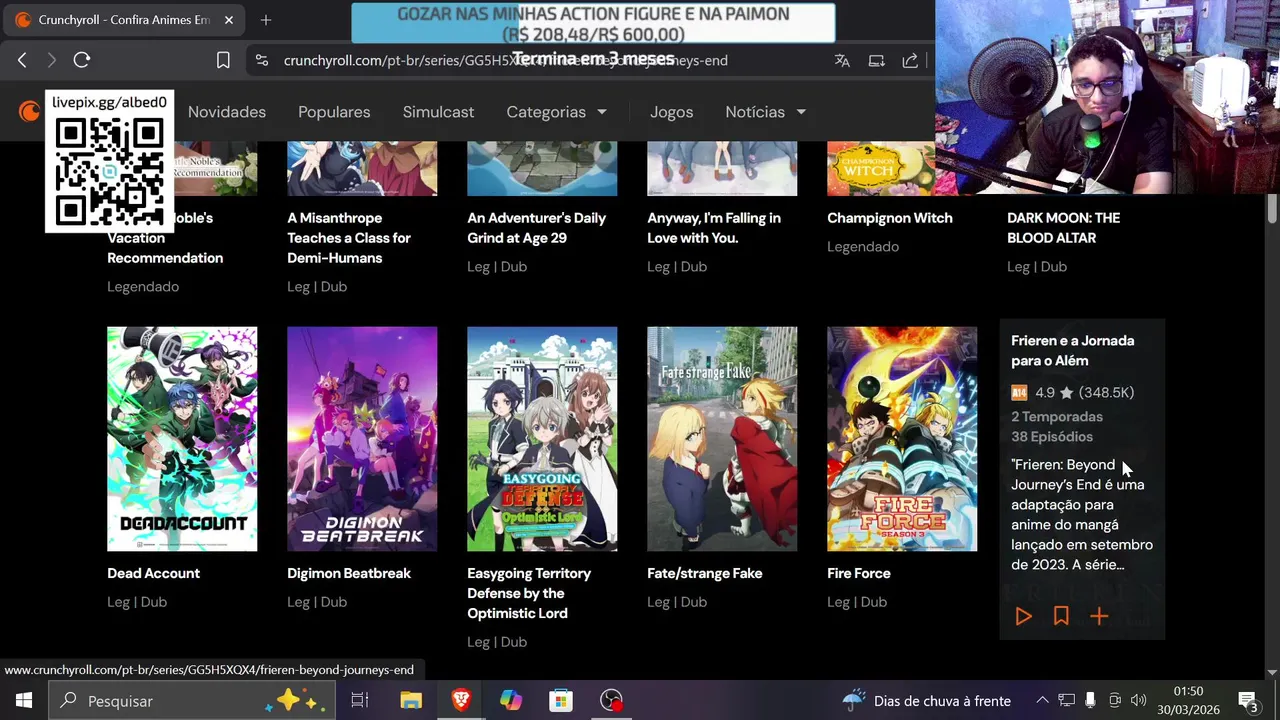Open Novidades in the nav bar
This screenshot has width=1280, height=720.
click(227, 112)
